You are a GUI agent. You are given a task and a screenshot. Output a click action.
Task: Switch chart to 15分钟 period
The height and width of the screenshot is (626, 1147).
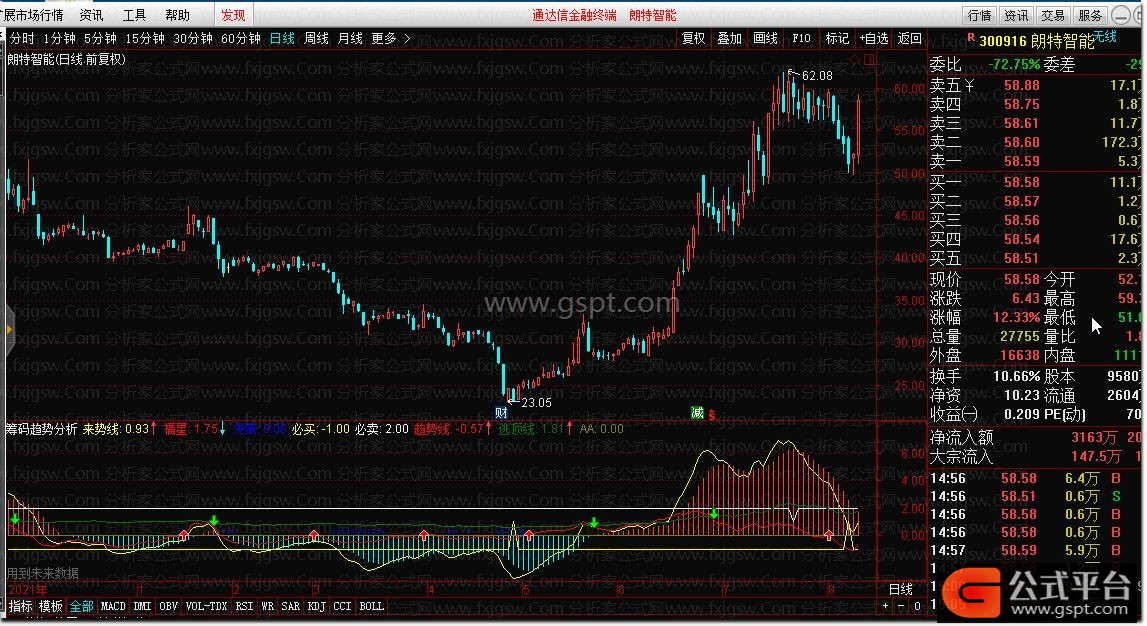145,38
